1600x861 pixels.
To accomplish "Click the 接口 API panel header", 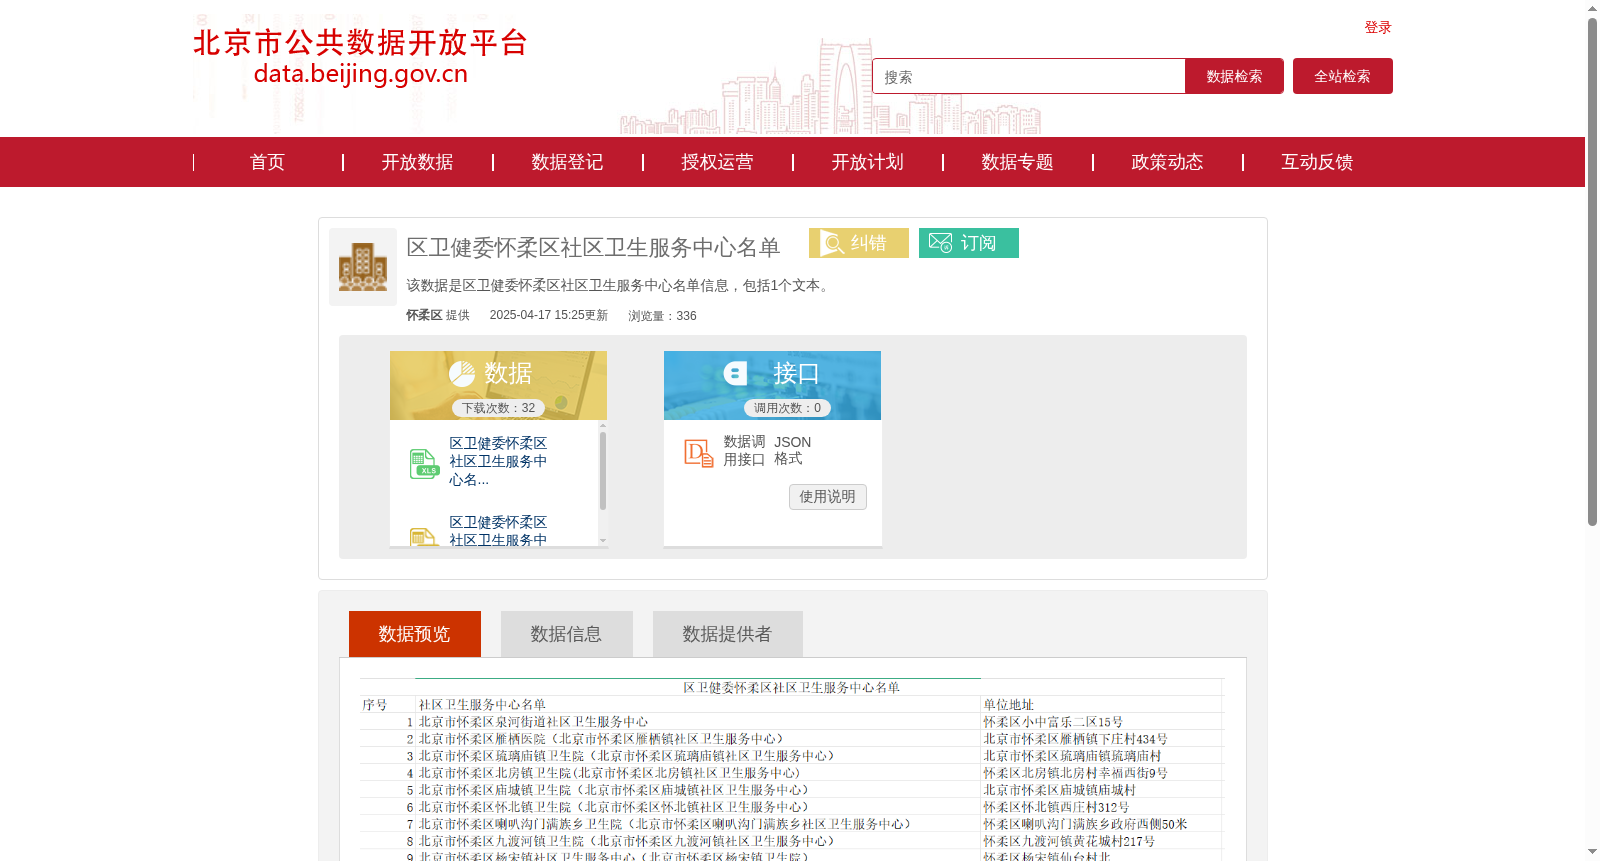I will click(772, 385).
